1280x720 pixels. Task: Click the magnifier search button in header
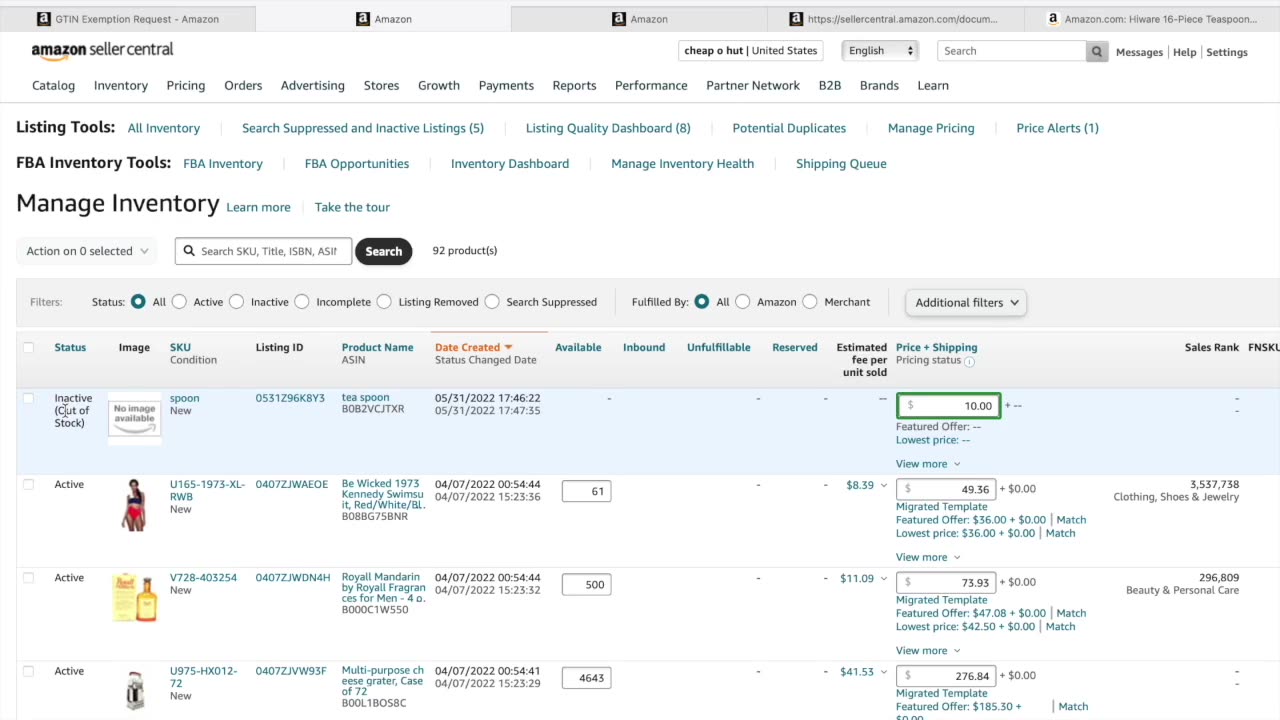(x=1097, y=51)
